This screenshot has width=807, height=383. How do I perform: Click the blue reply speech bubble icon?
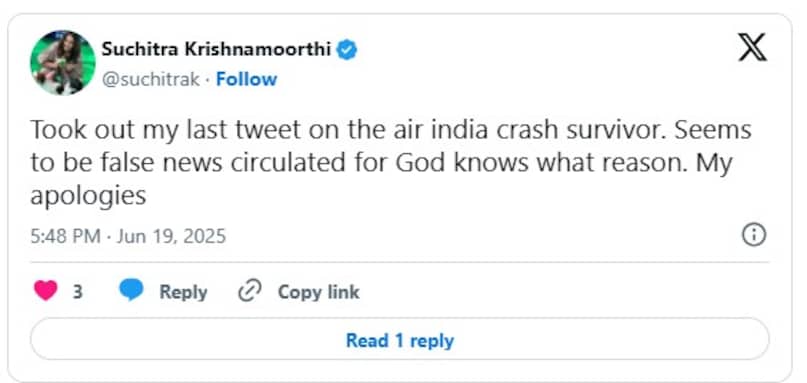131,291
